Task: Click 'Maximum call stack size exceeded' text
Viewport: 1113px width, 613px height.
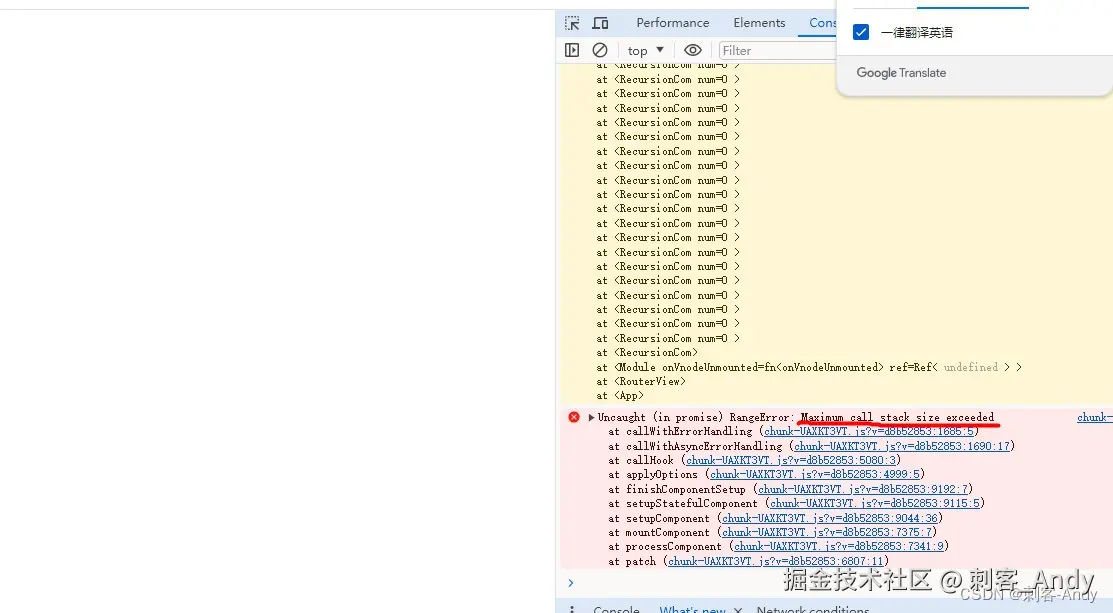Action: pyautogui.click(x=897, y=417)
